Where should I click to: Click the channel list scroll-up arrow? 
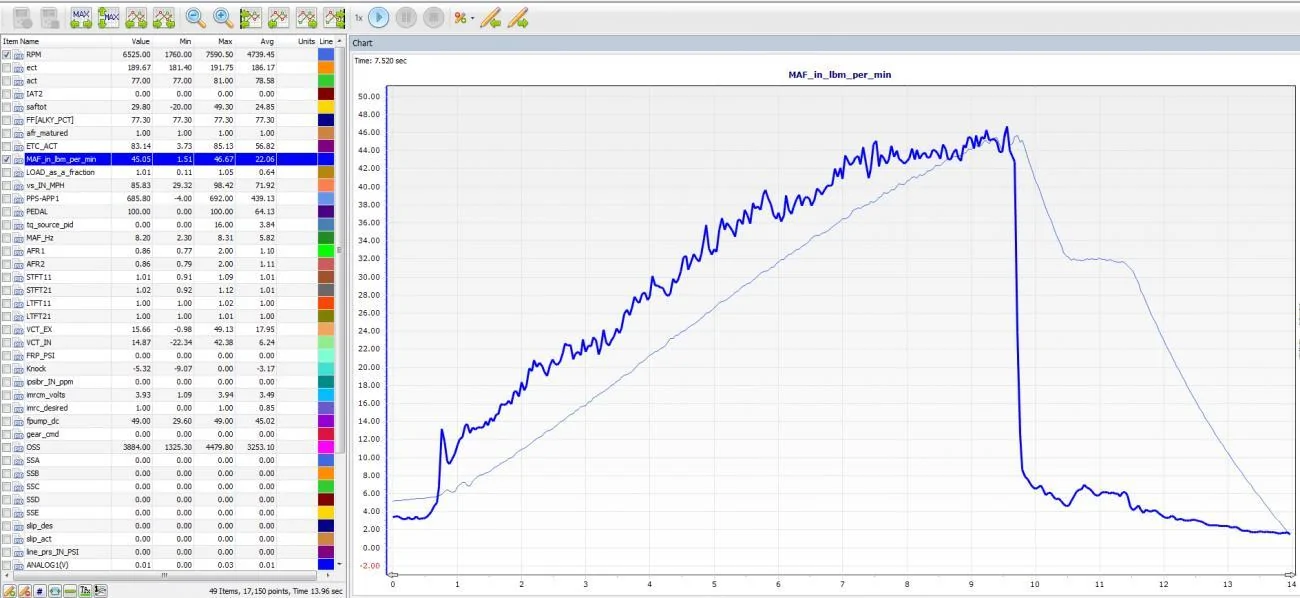[x=341, y=41]
